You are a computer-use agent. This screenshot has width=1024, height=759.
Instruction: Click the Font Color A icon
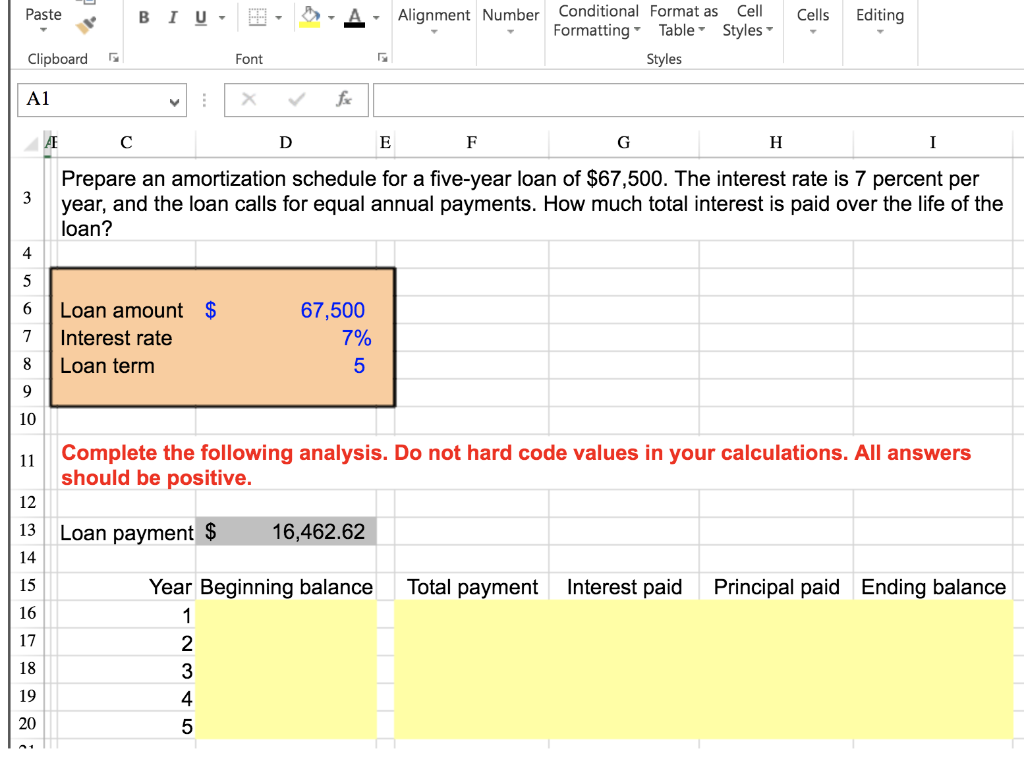tap(352, 15)
